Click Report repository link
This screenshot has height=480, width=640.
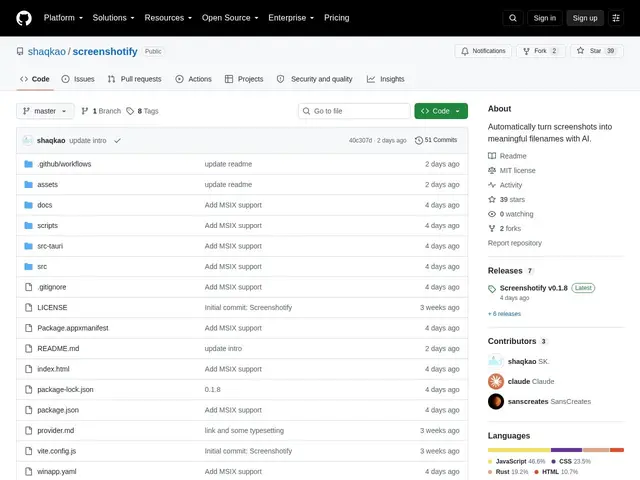click(515, 243)
